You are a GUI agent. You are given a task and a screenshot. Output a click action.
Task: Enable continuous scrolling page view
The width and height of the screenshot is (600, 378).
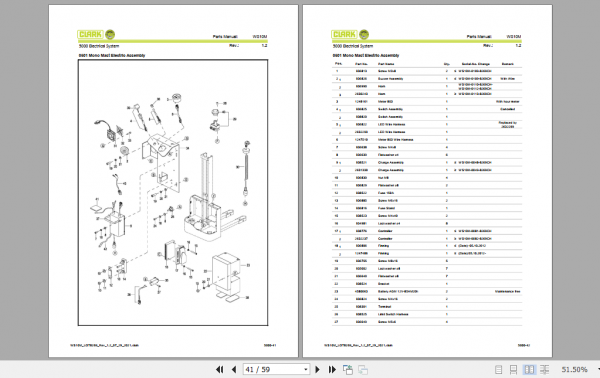click(514, 370)
